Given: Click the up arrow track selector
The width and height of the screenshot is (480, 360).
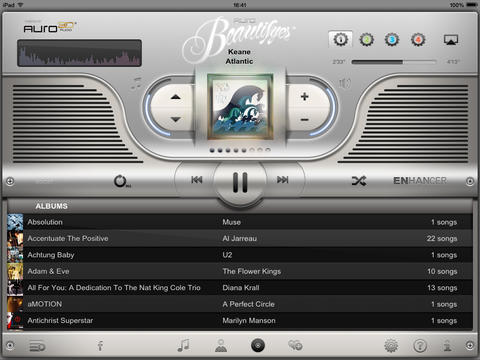Looking at the screenshot, I should (x=176, y=97).
